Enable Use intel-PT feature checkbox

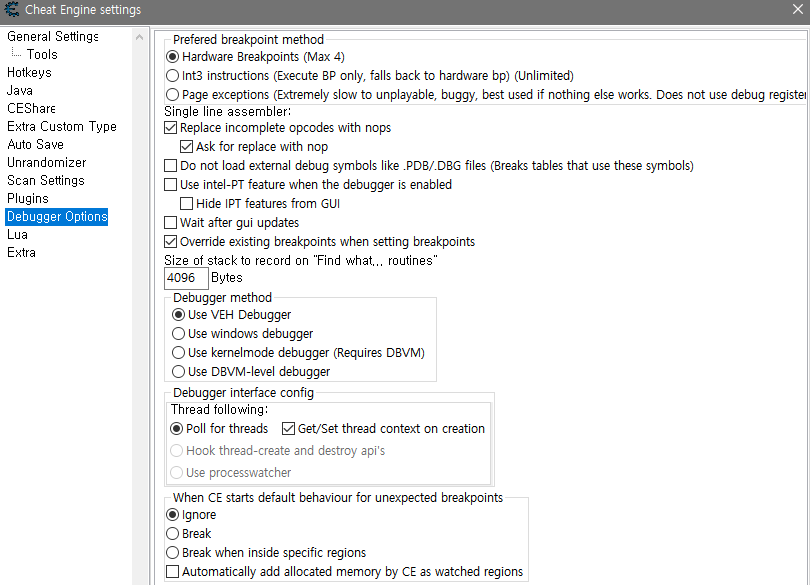(171, 185)
